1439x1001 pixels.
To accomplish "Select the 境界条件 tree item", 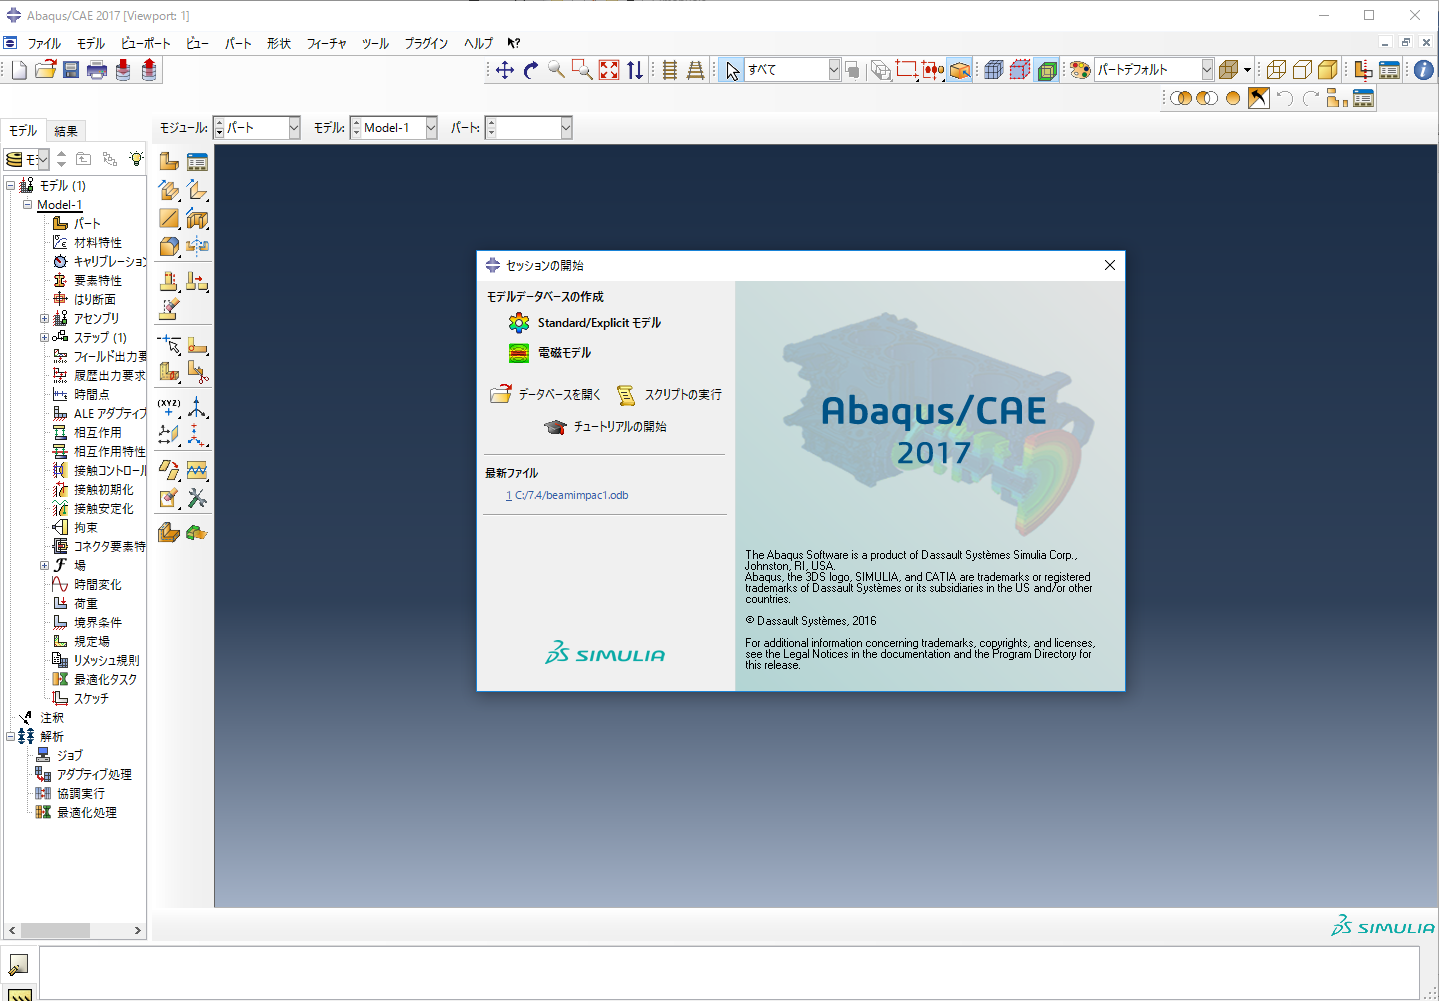I will 98,623.
